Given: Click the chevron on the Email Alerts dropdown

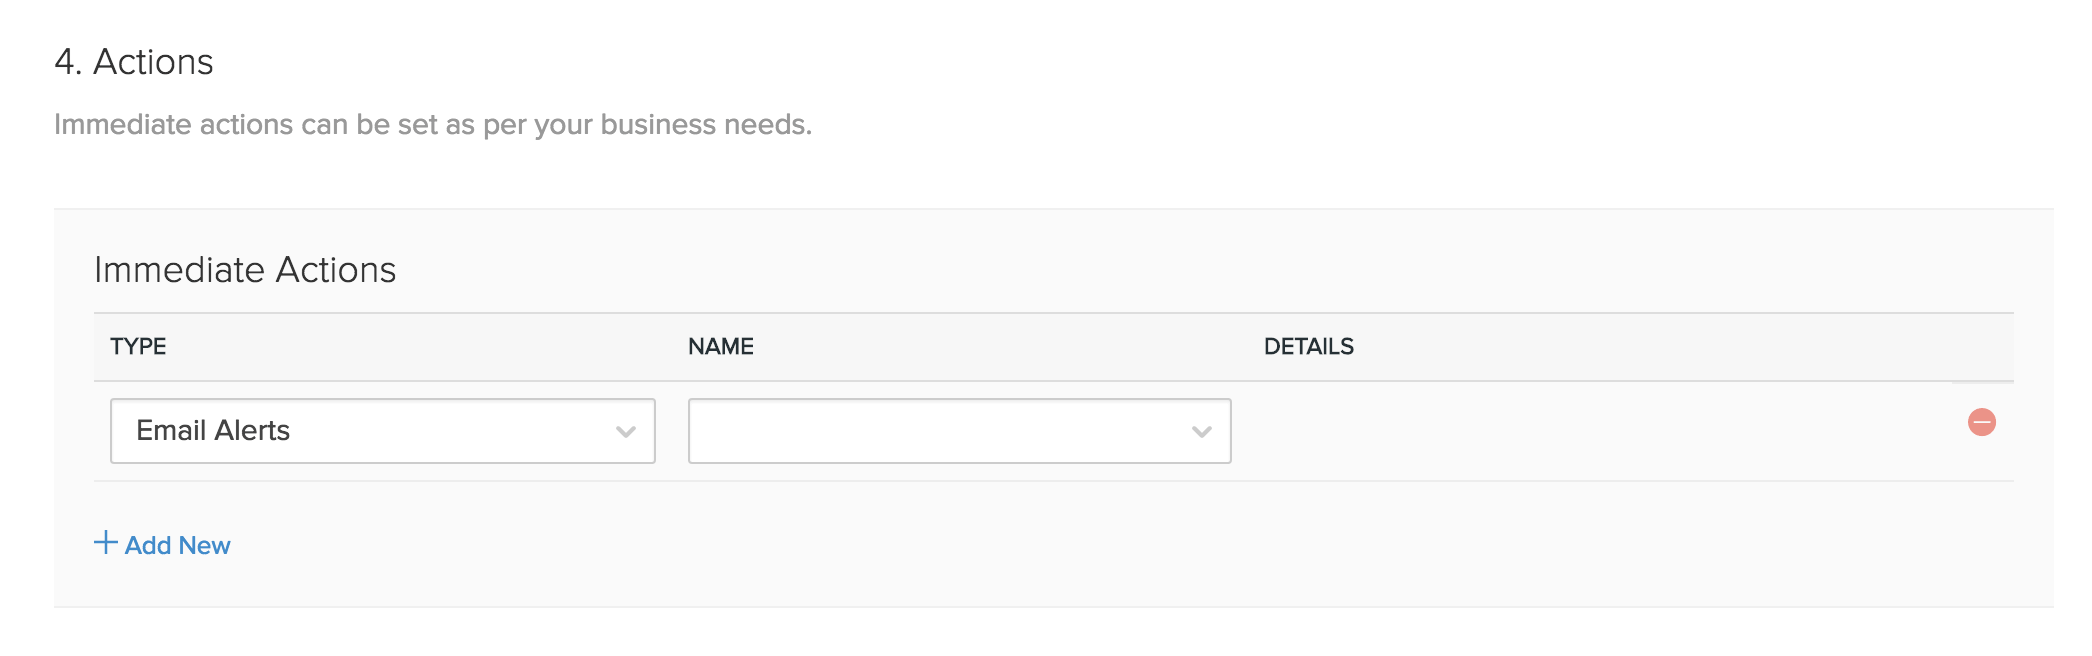Looking at the screenshot, I should point(625,431).
